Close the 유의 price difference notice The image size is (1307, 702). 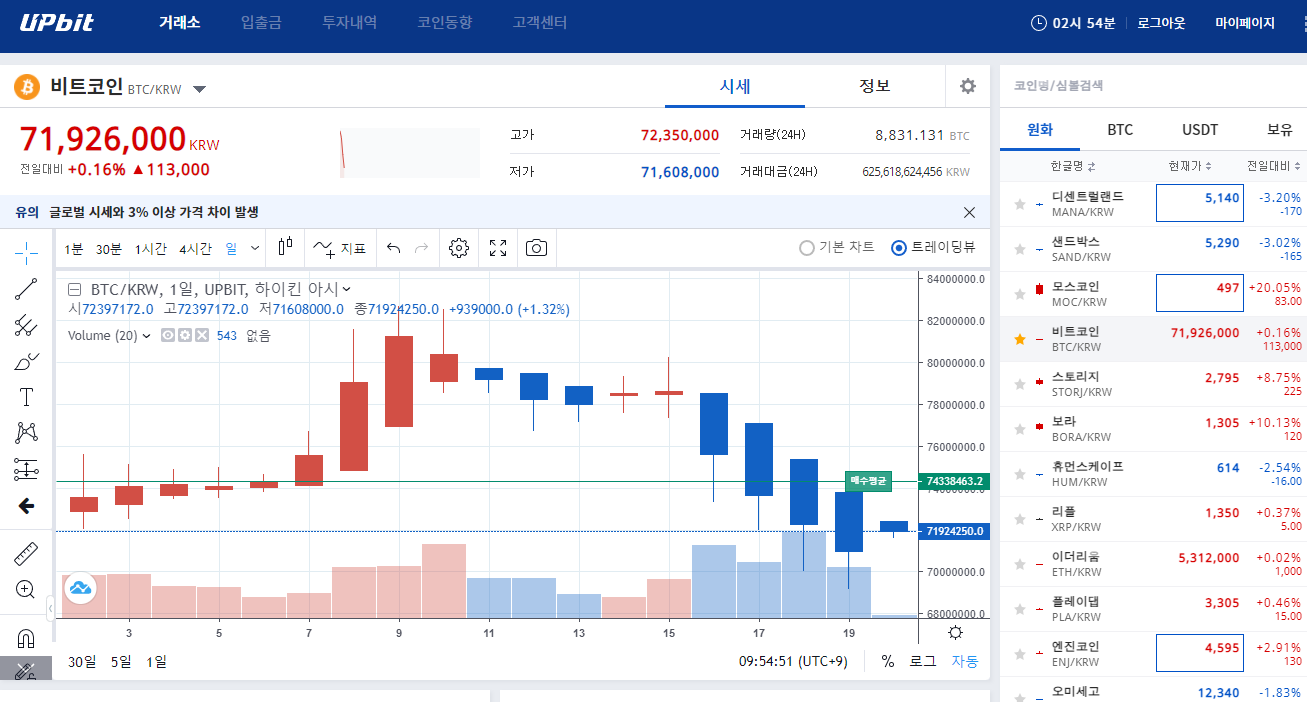(969, 212)
